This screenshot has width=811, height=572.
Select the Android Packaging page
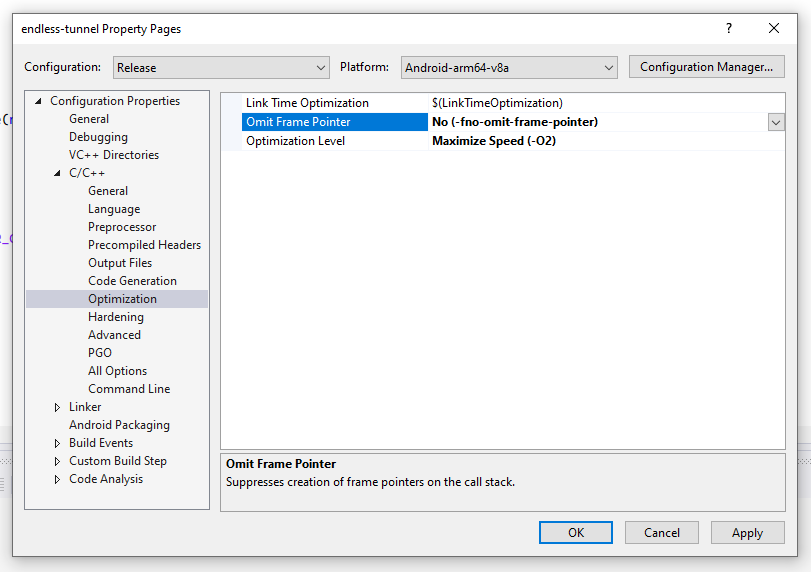[119, 425]
